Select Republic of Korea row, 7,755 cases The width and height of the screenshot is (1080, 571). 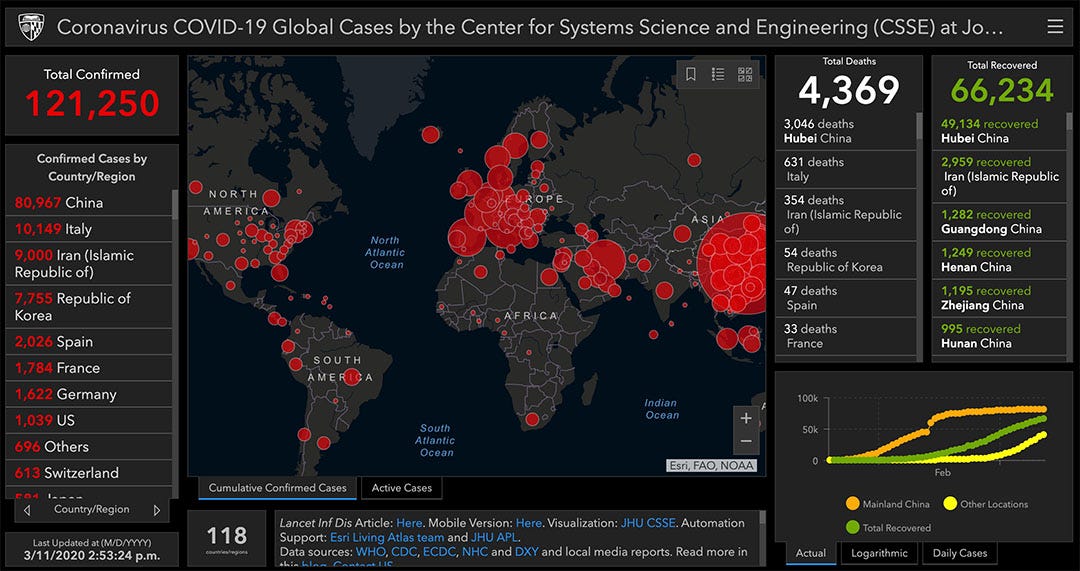click(x=89, y=307)
